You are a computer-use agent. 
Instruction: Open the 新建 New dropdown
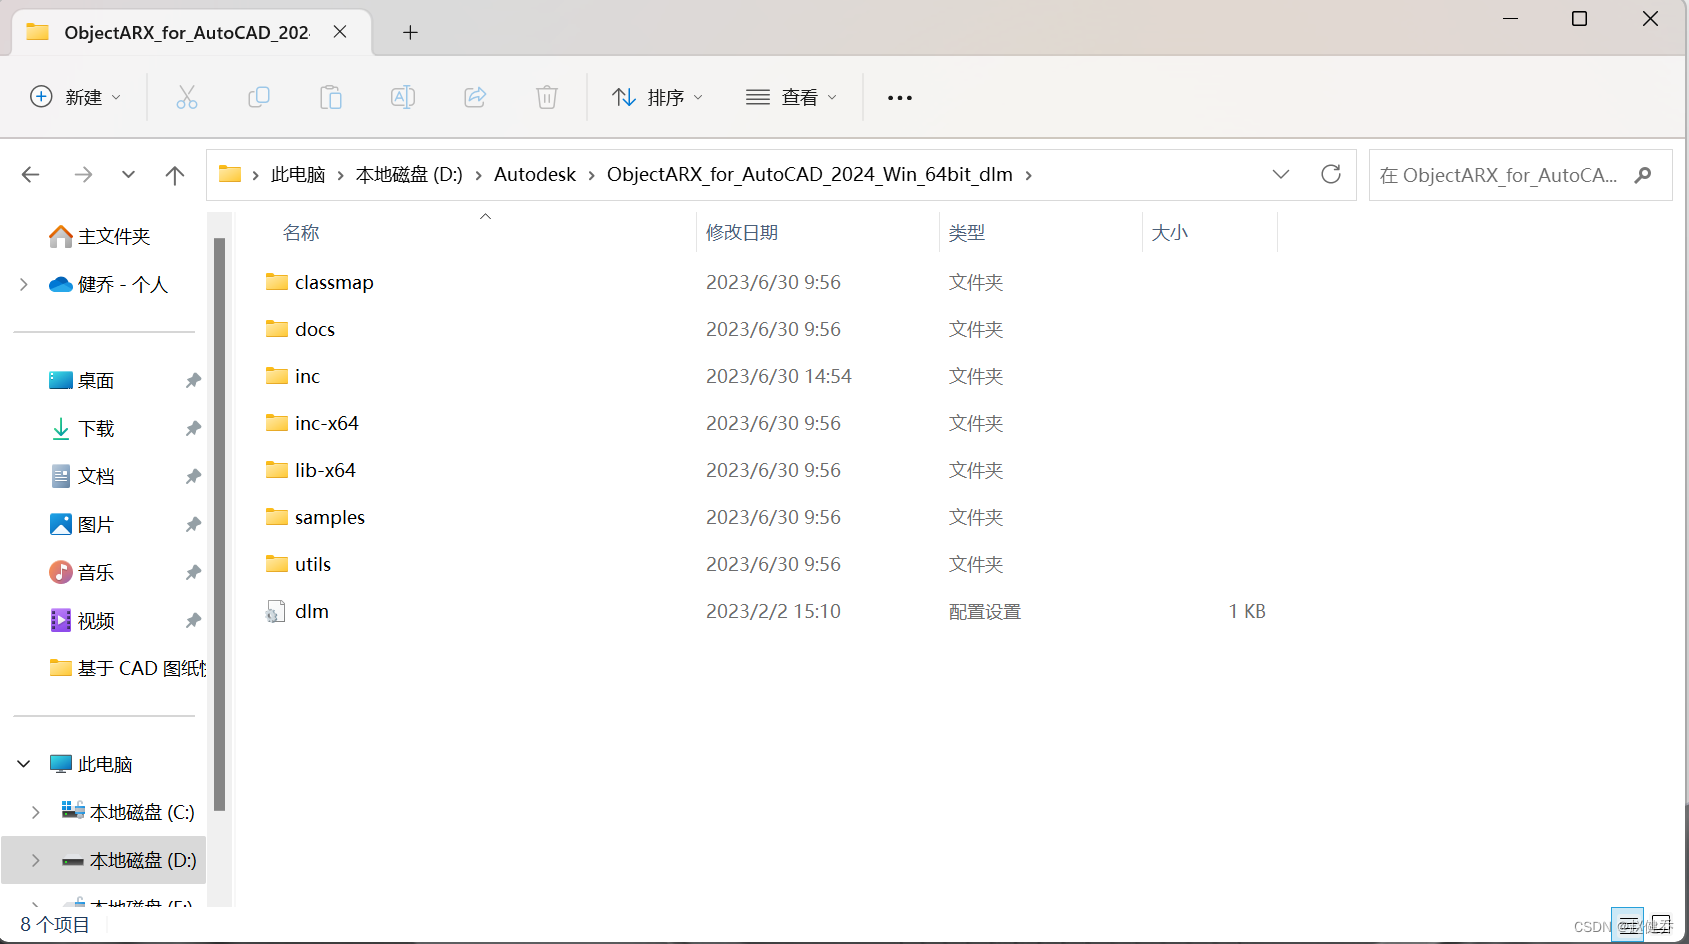pos(75,97)
